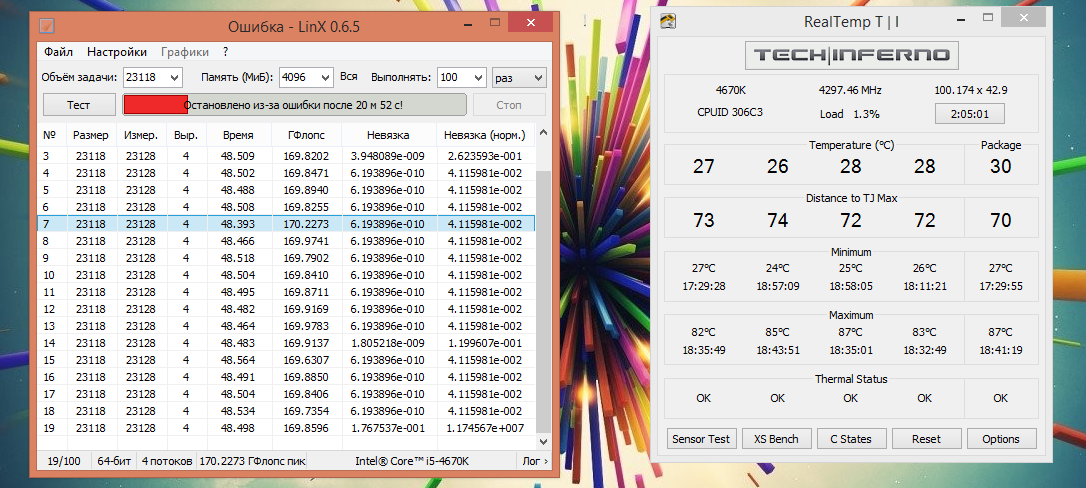Click the LinX app icon in title bar

click(47, 27)
